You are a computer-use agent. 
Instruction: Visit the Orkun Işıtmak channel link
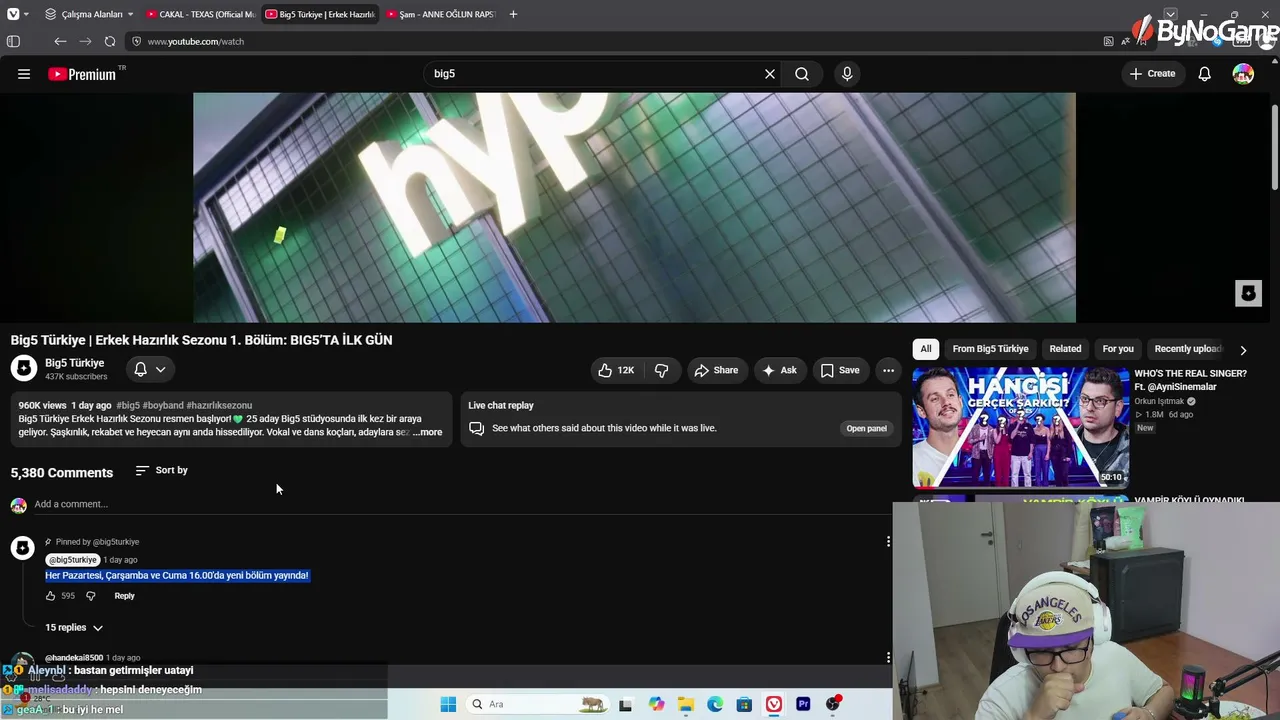[1159, 401]
